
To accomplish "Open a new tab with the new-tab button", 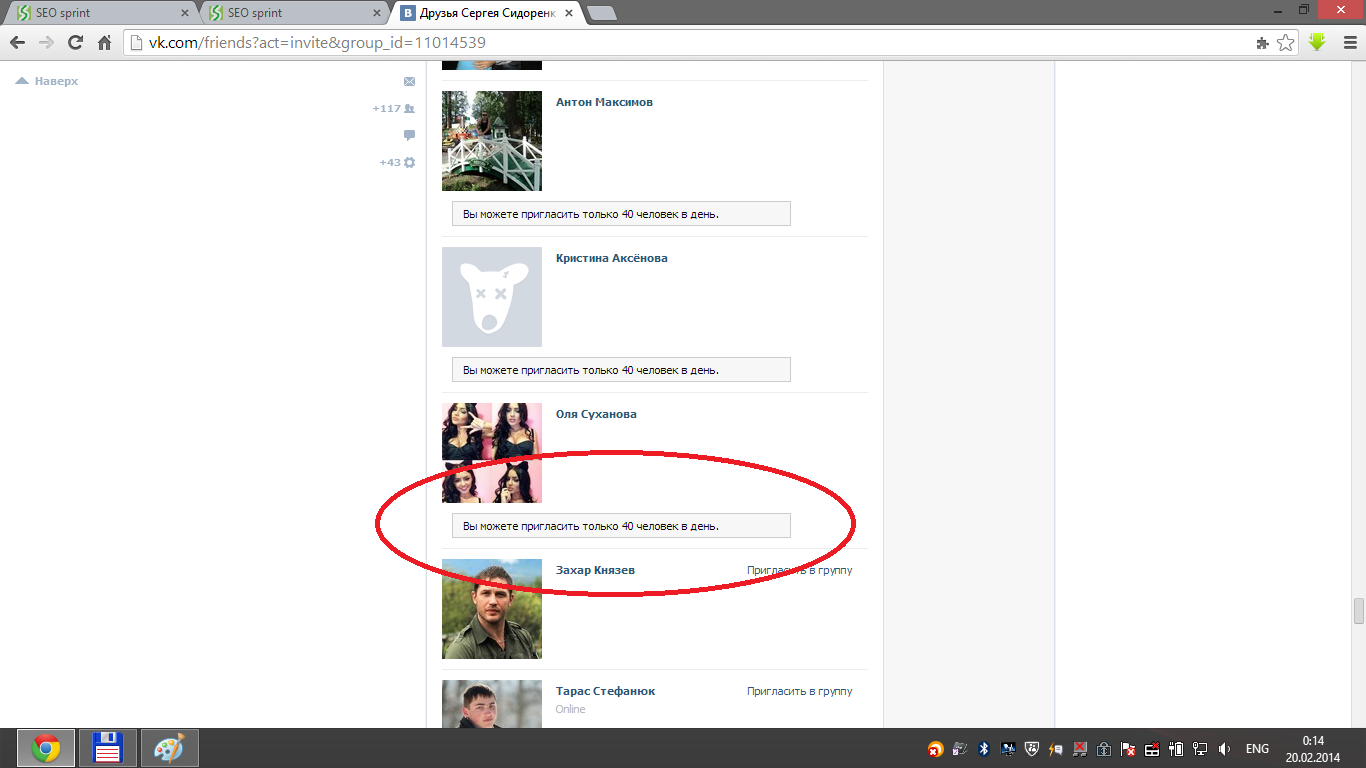I will [602, 14].
